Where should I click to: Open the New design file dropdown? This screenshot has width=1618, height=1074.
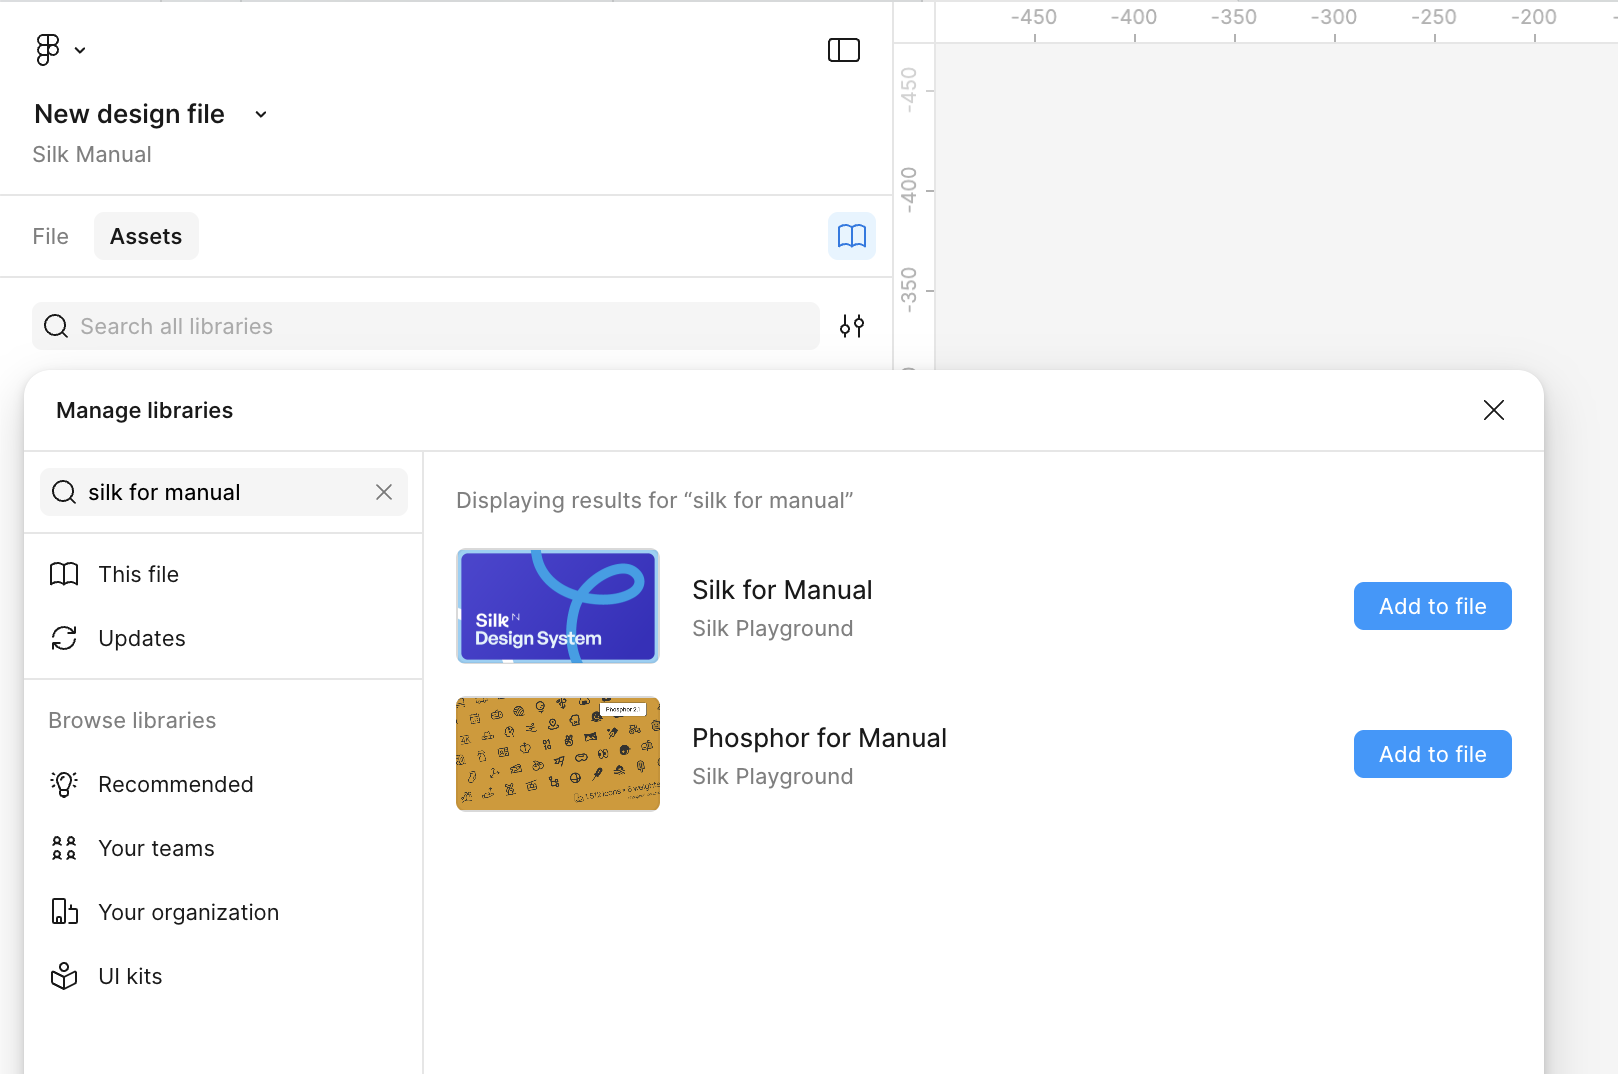tap(260, 114)
